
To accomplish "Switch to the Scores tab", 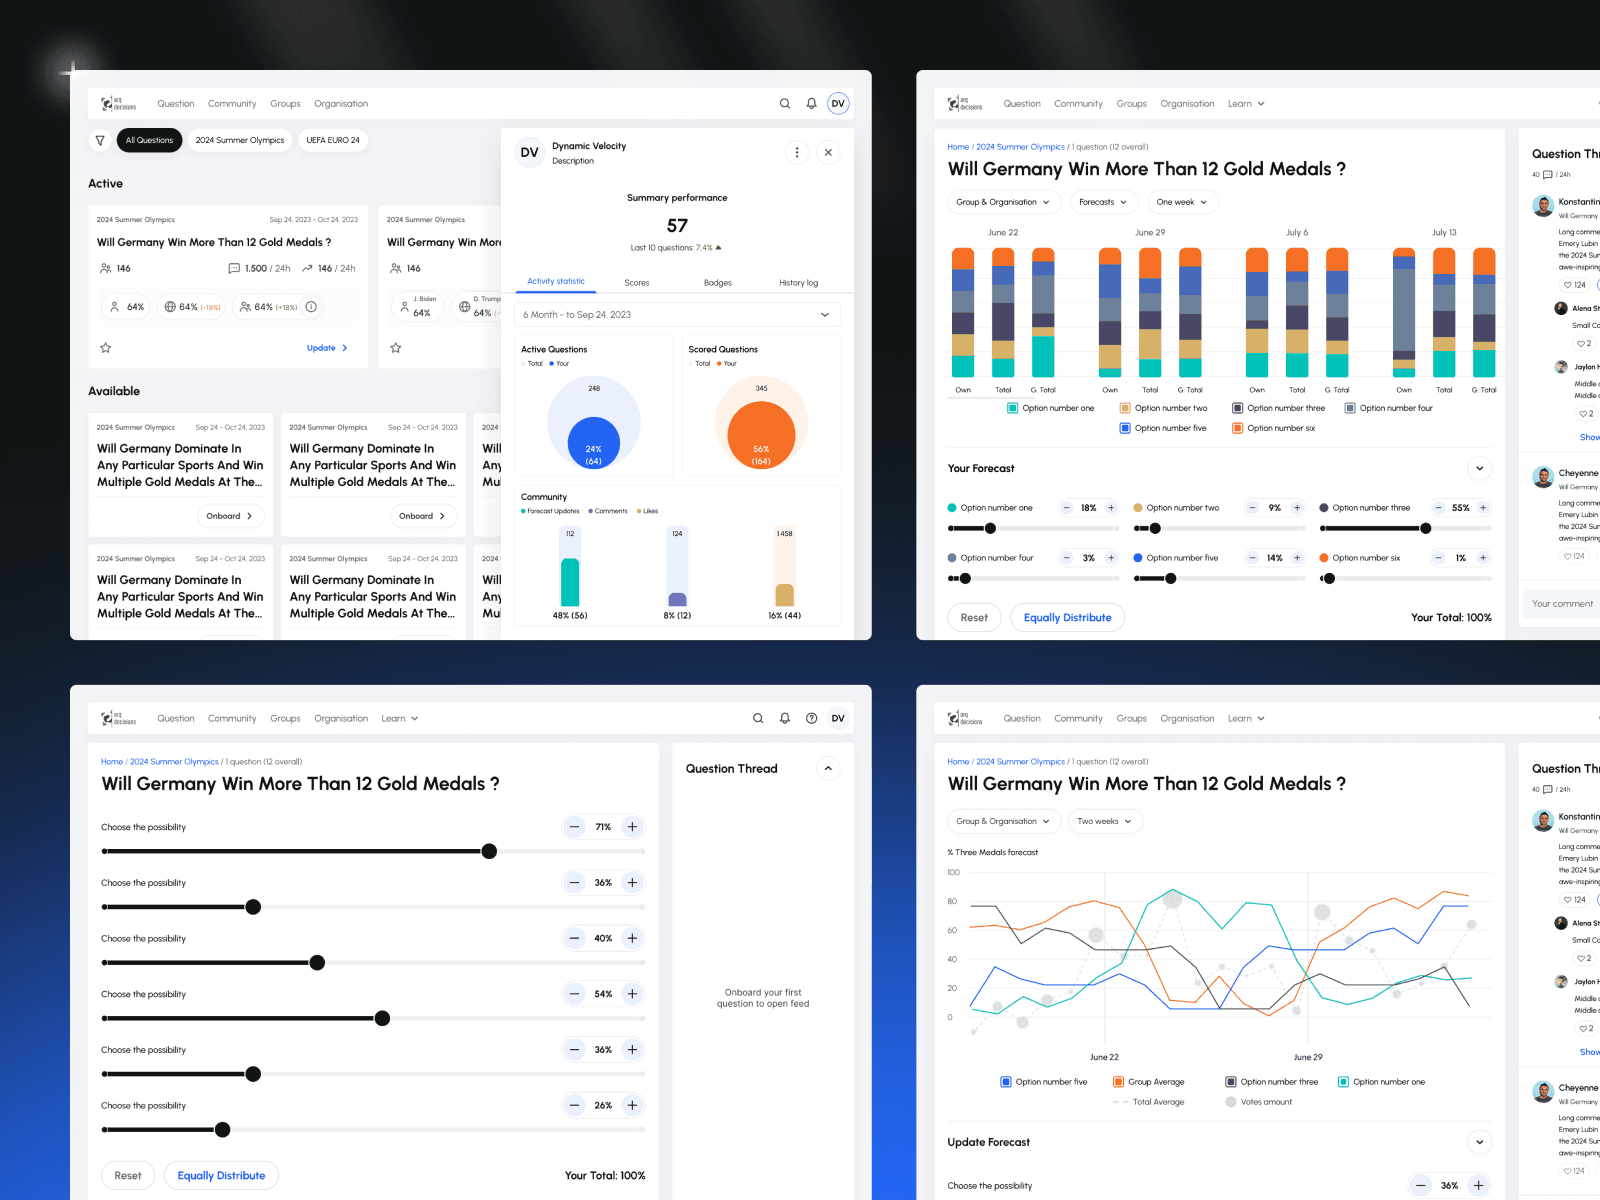I will (x=637, y=283).
